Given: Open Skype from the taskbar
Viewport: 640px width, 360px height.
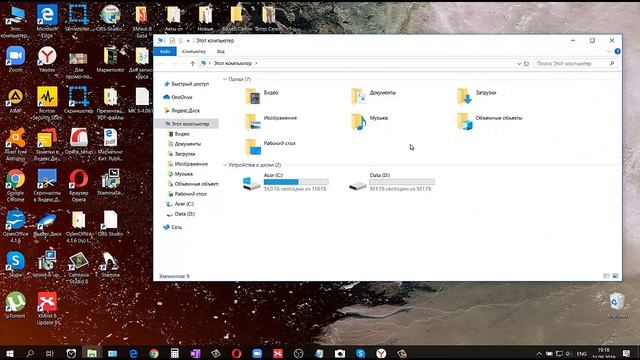Looking at the screenshot, I should point(360,353).
